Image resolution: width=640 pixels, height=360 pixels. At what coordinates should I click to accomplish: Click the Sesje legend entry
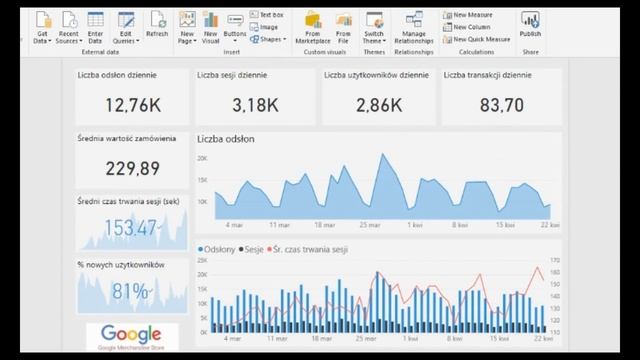click(251, 249)
